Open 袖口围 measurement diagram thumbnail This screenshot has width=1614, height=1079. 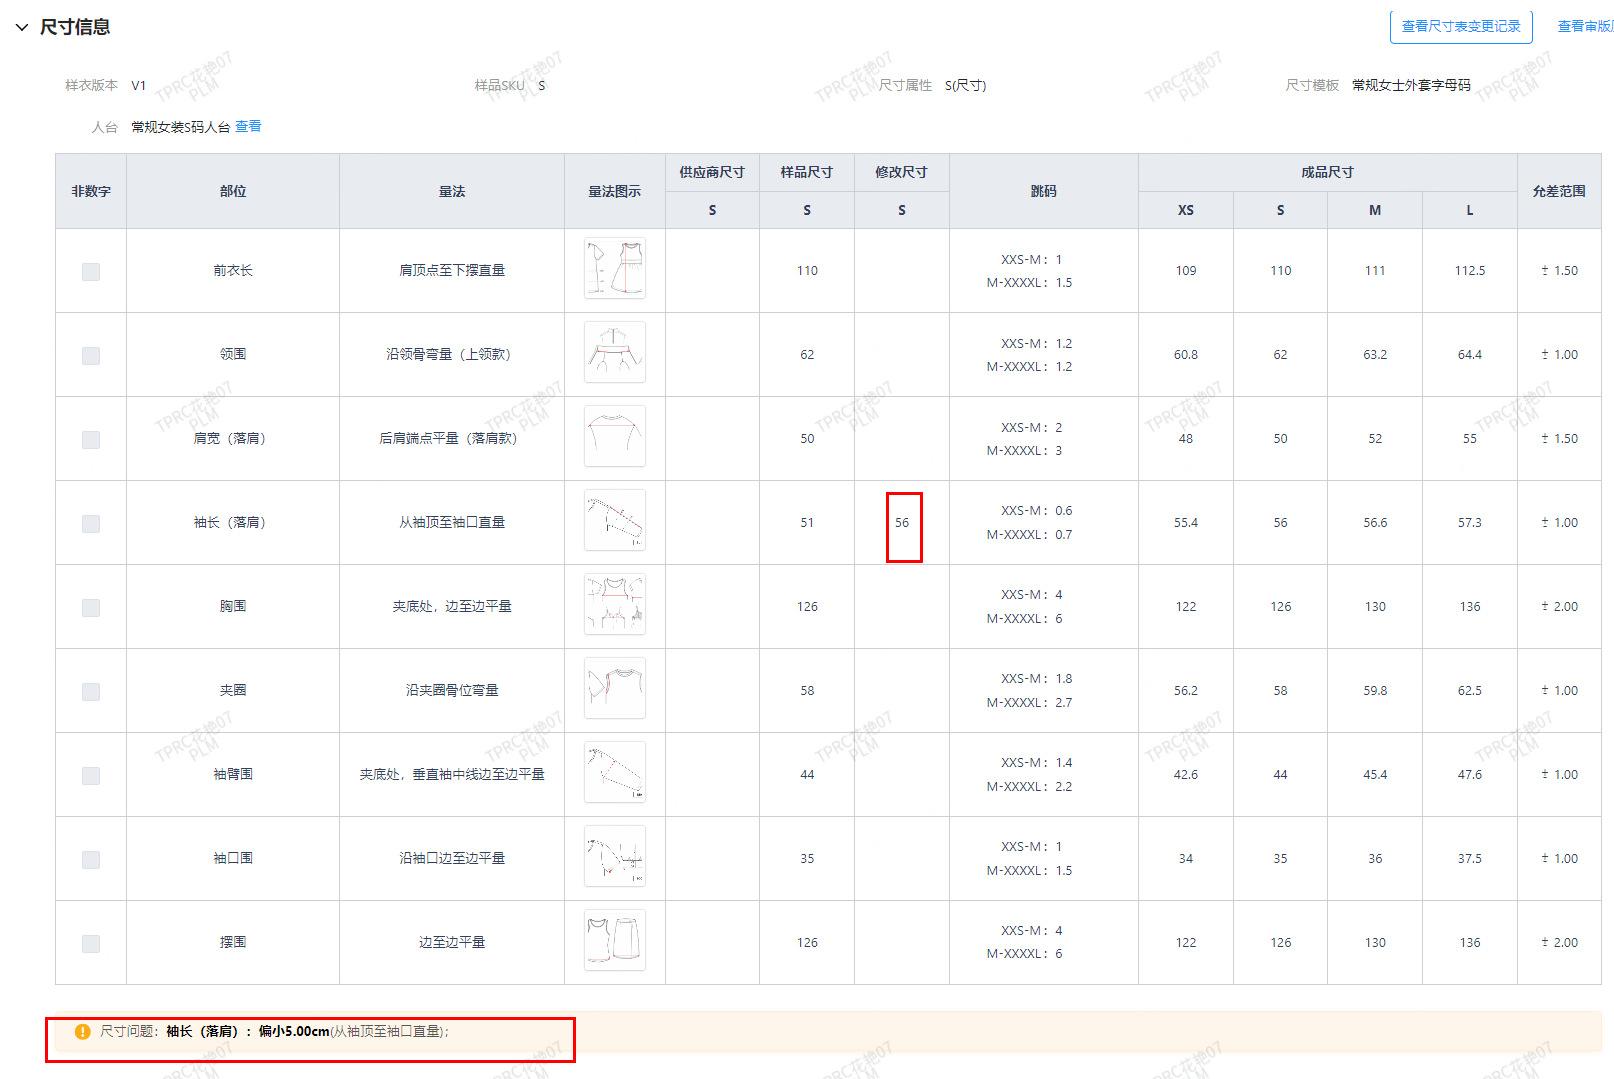[614, 857]
